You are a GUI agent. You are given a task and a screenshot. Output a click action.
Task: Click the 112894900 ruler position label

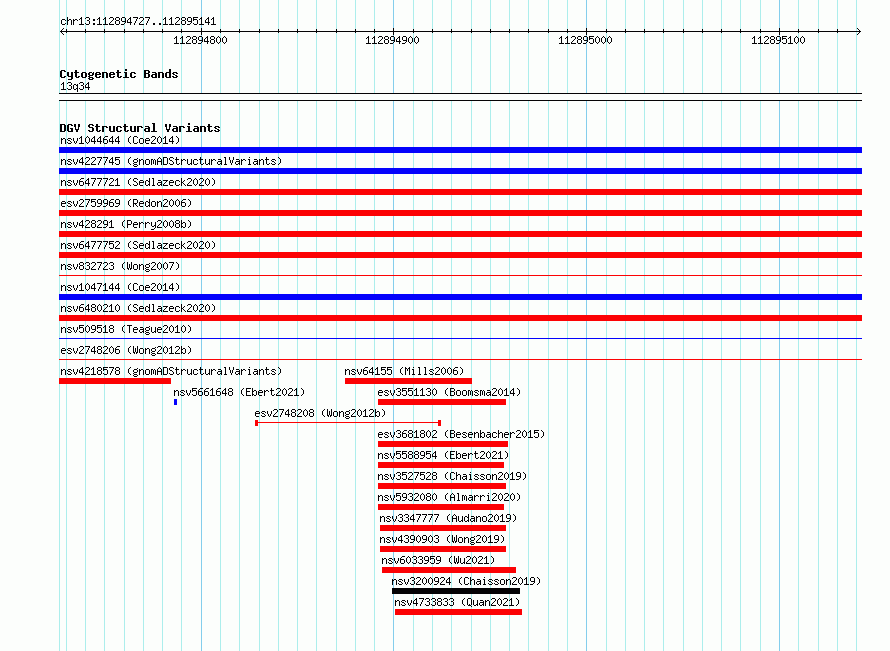coord(392,40)
